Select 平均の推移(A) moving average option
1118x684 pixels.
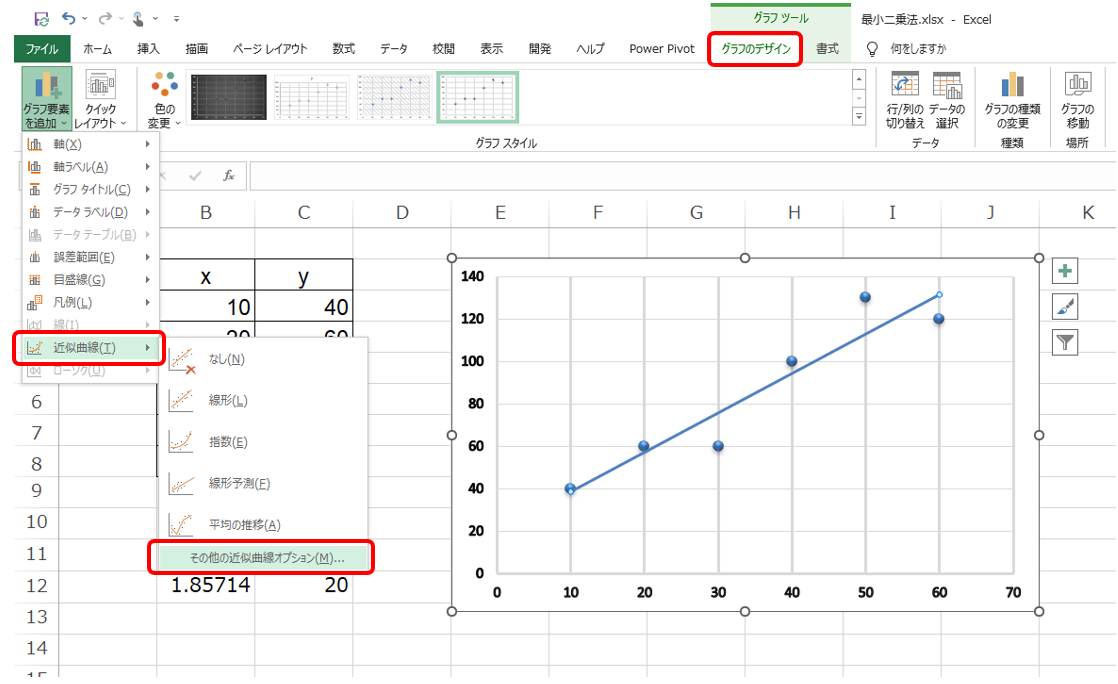point(262,525)
